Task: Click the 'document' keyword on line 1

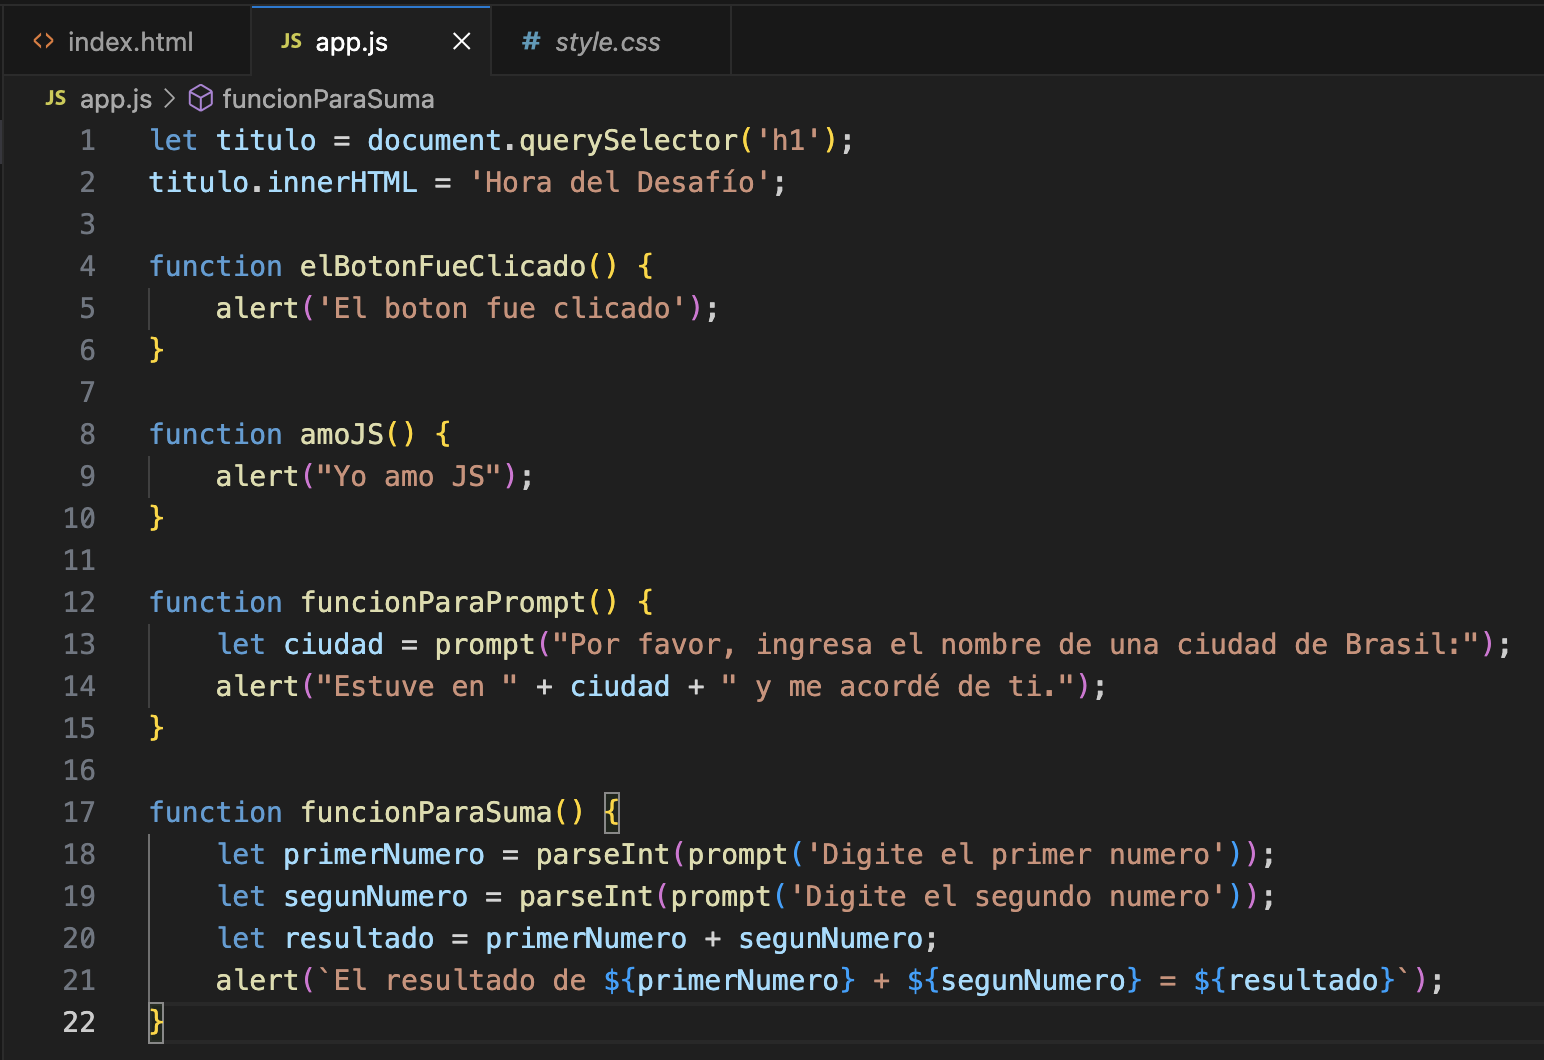Action: pos(434,140)
